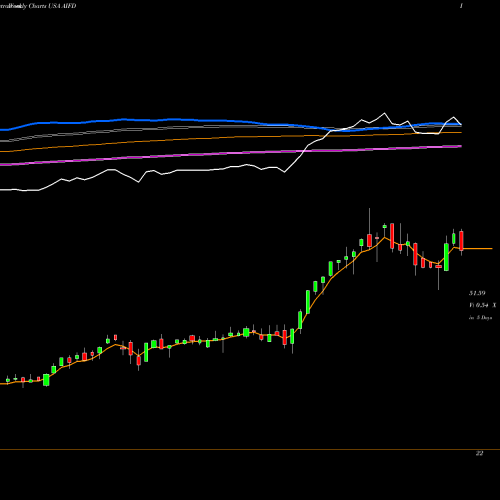This screenshot has height=500, width=500.
Task: Click the orange horizontal price marker extending right
Action: pyautogui.click(x=478, y=249)
